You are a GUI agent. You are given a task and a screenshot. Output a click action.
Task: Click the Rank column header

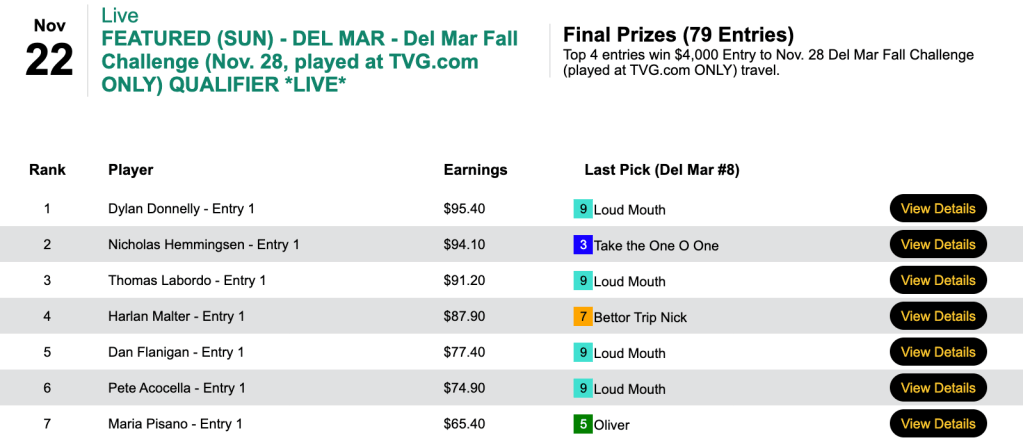(47, 170)
